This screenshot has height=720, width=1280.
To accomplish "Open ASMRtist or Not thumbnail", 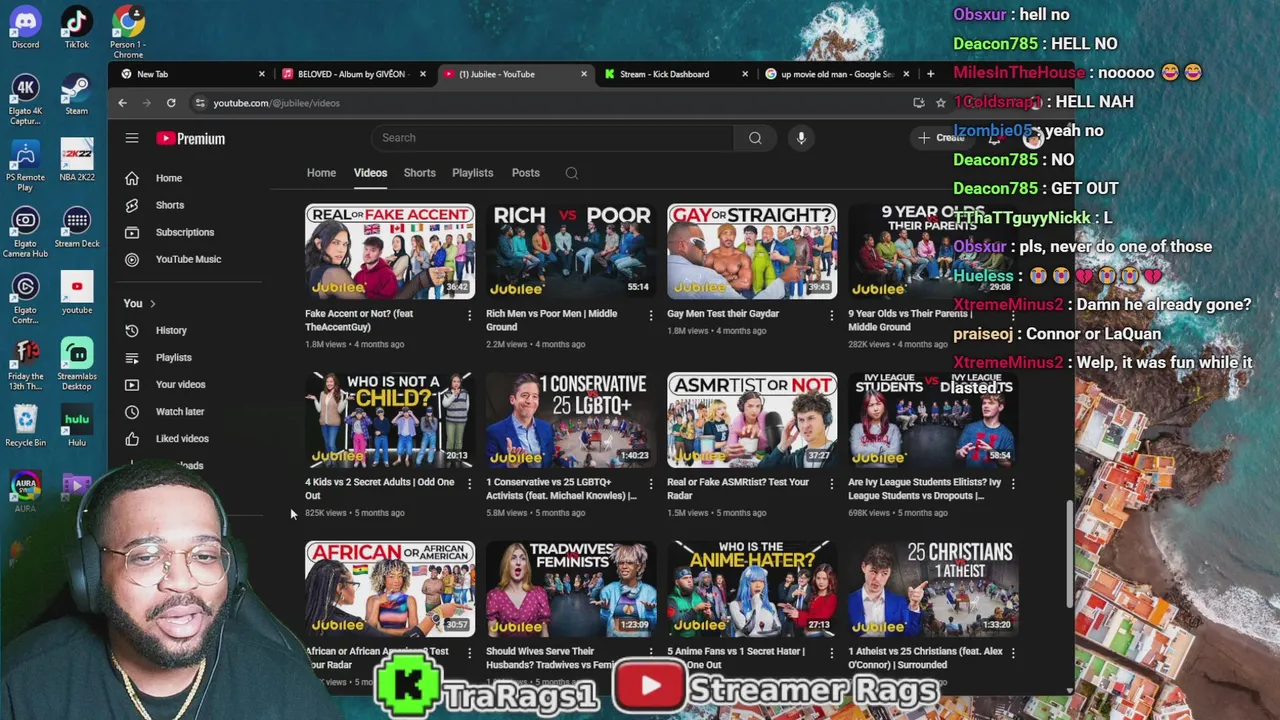I will [752, 420].
